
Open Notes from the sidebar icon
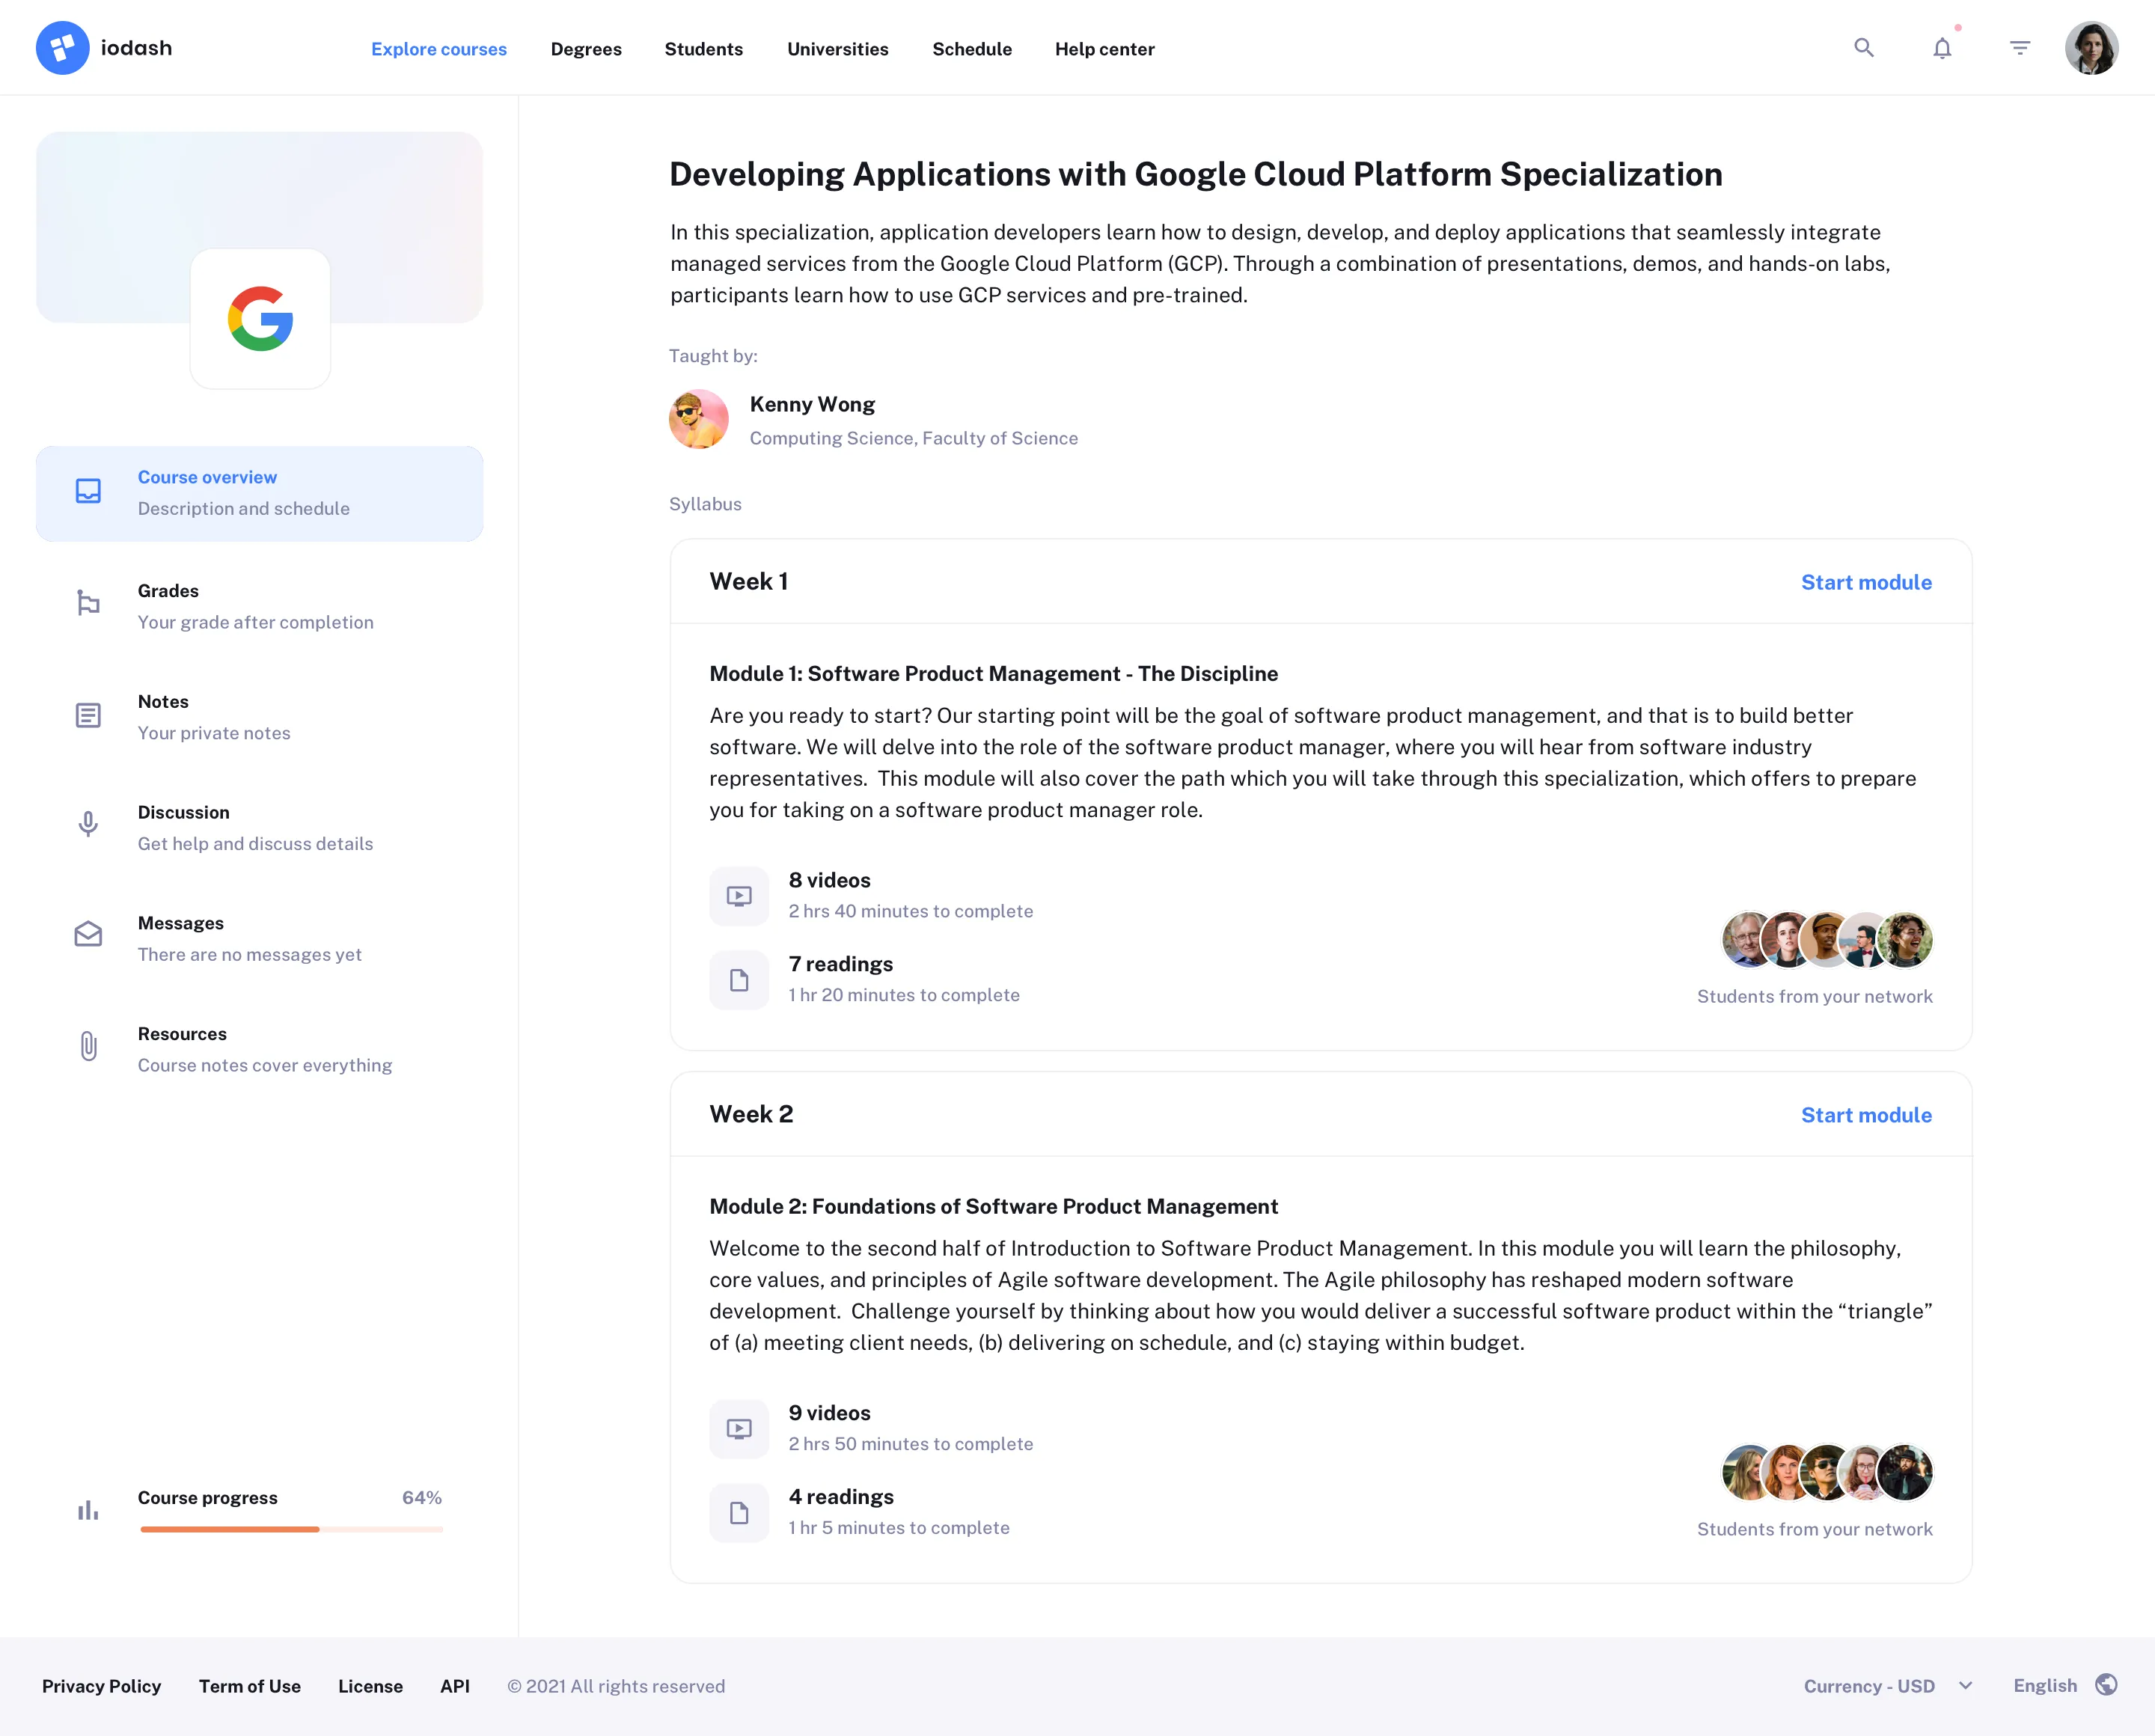click(88, 715)
